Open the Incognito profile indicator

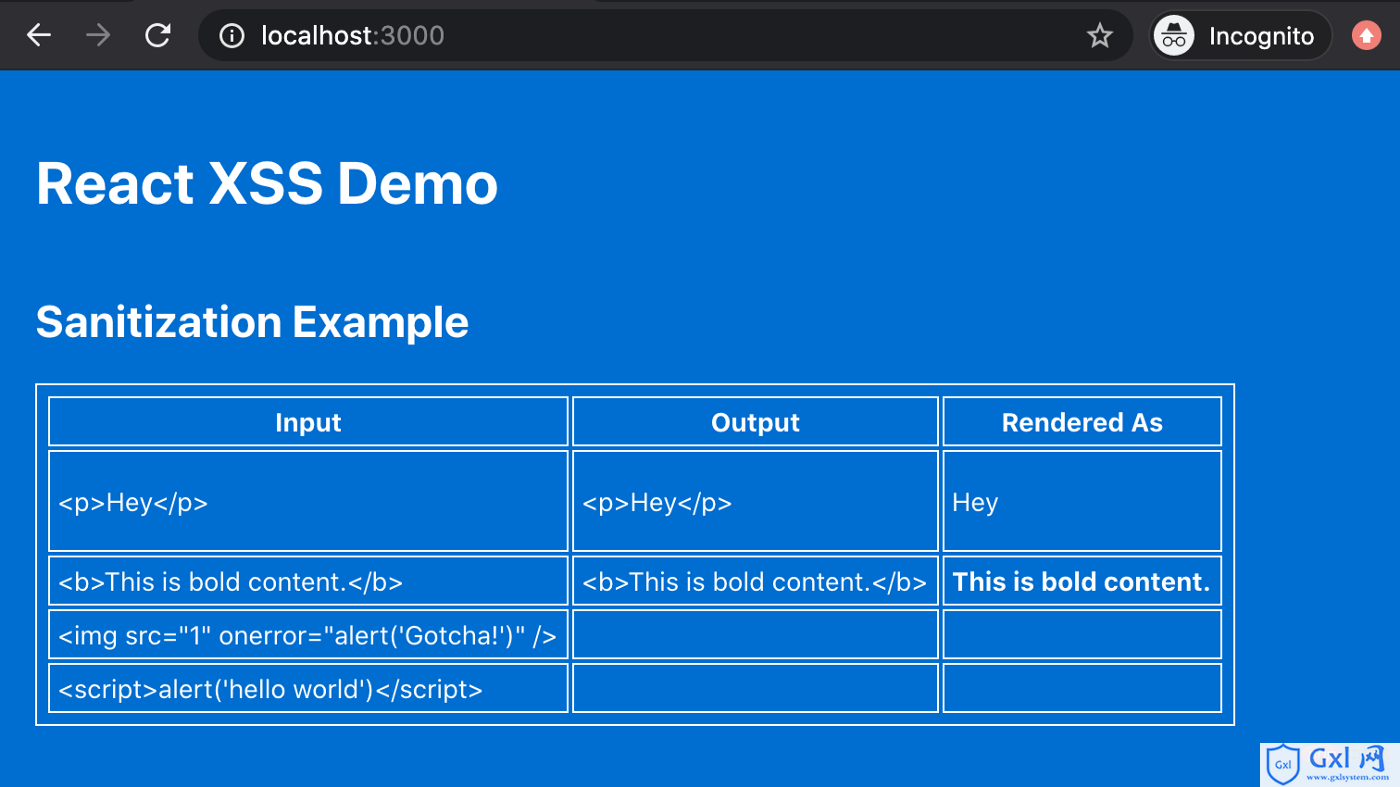click(1240, 36)
